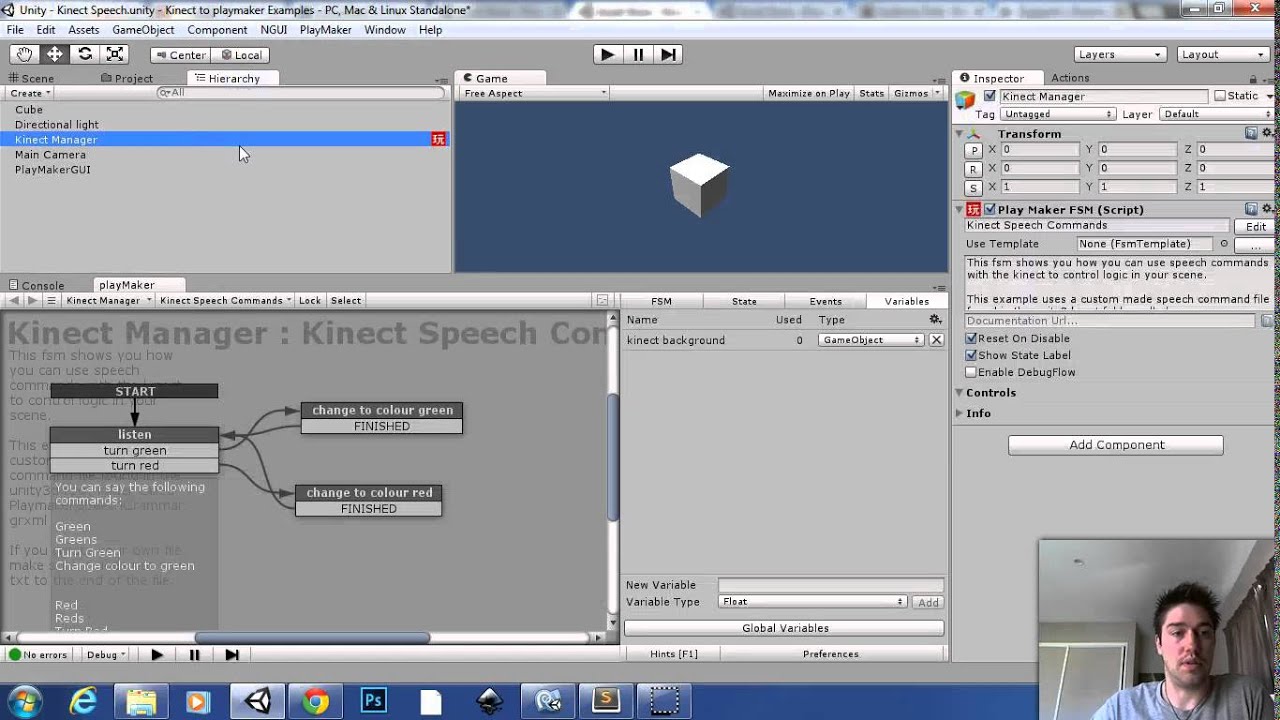Pause the FSM in PlayMaker bottom bar

tap(194, 655)
